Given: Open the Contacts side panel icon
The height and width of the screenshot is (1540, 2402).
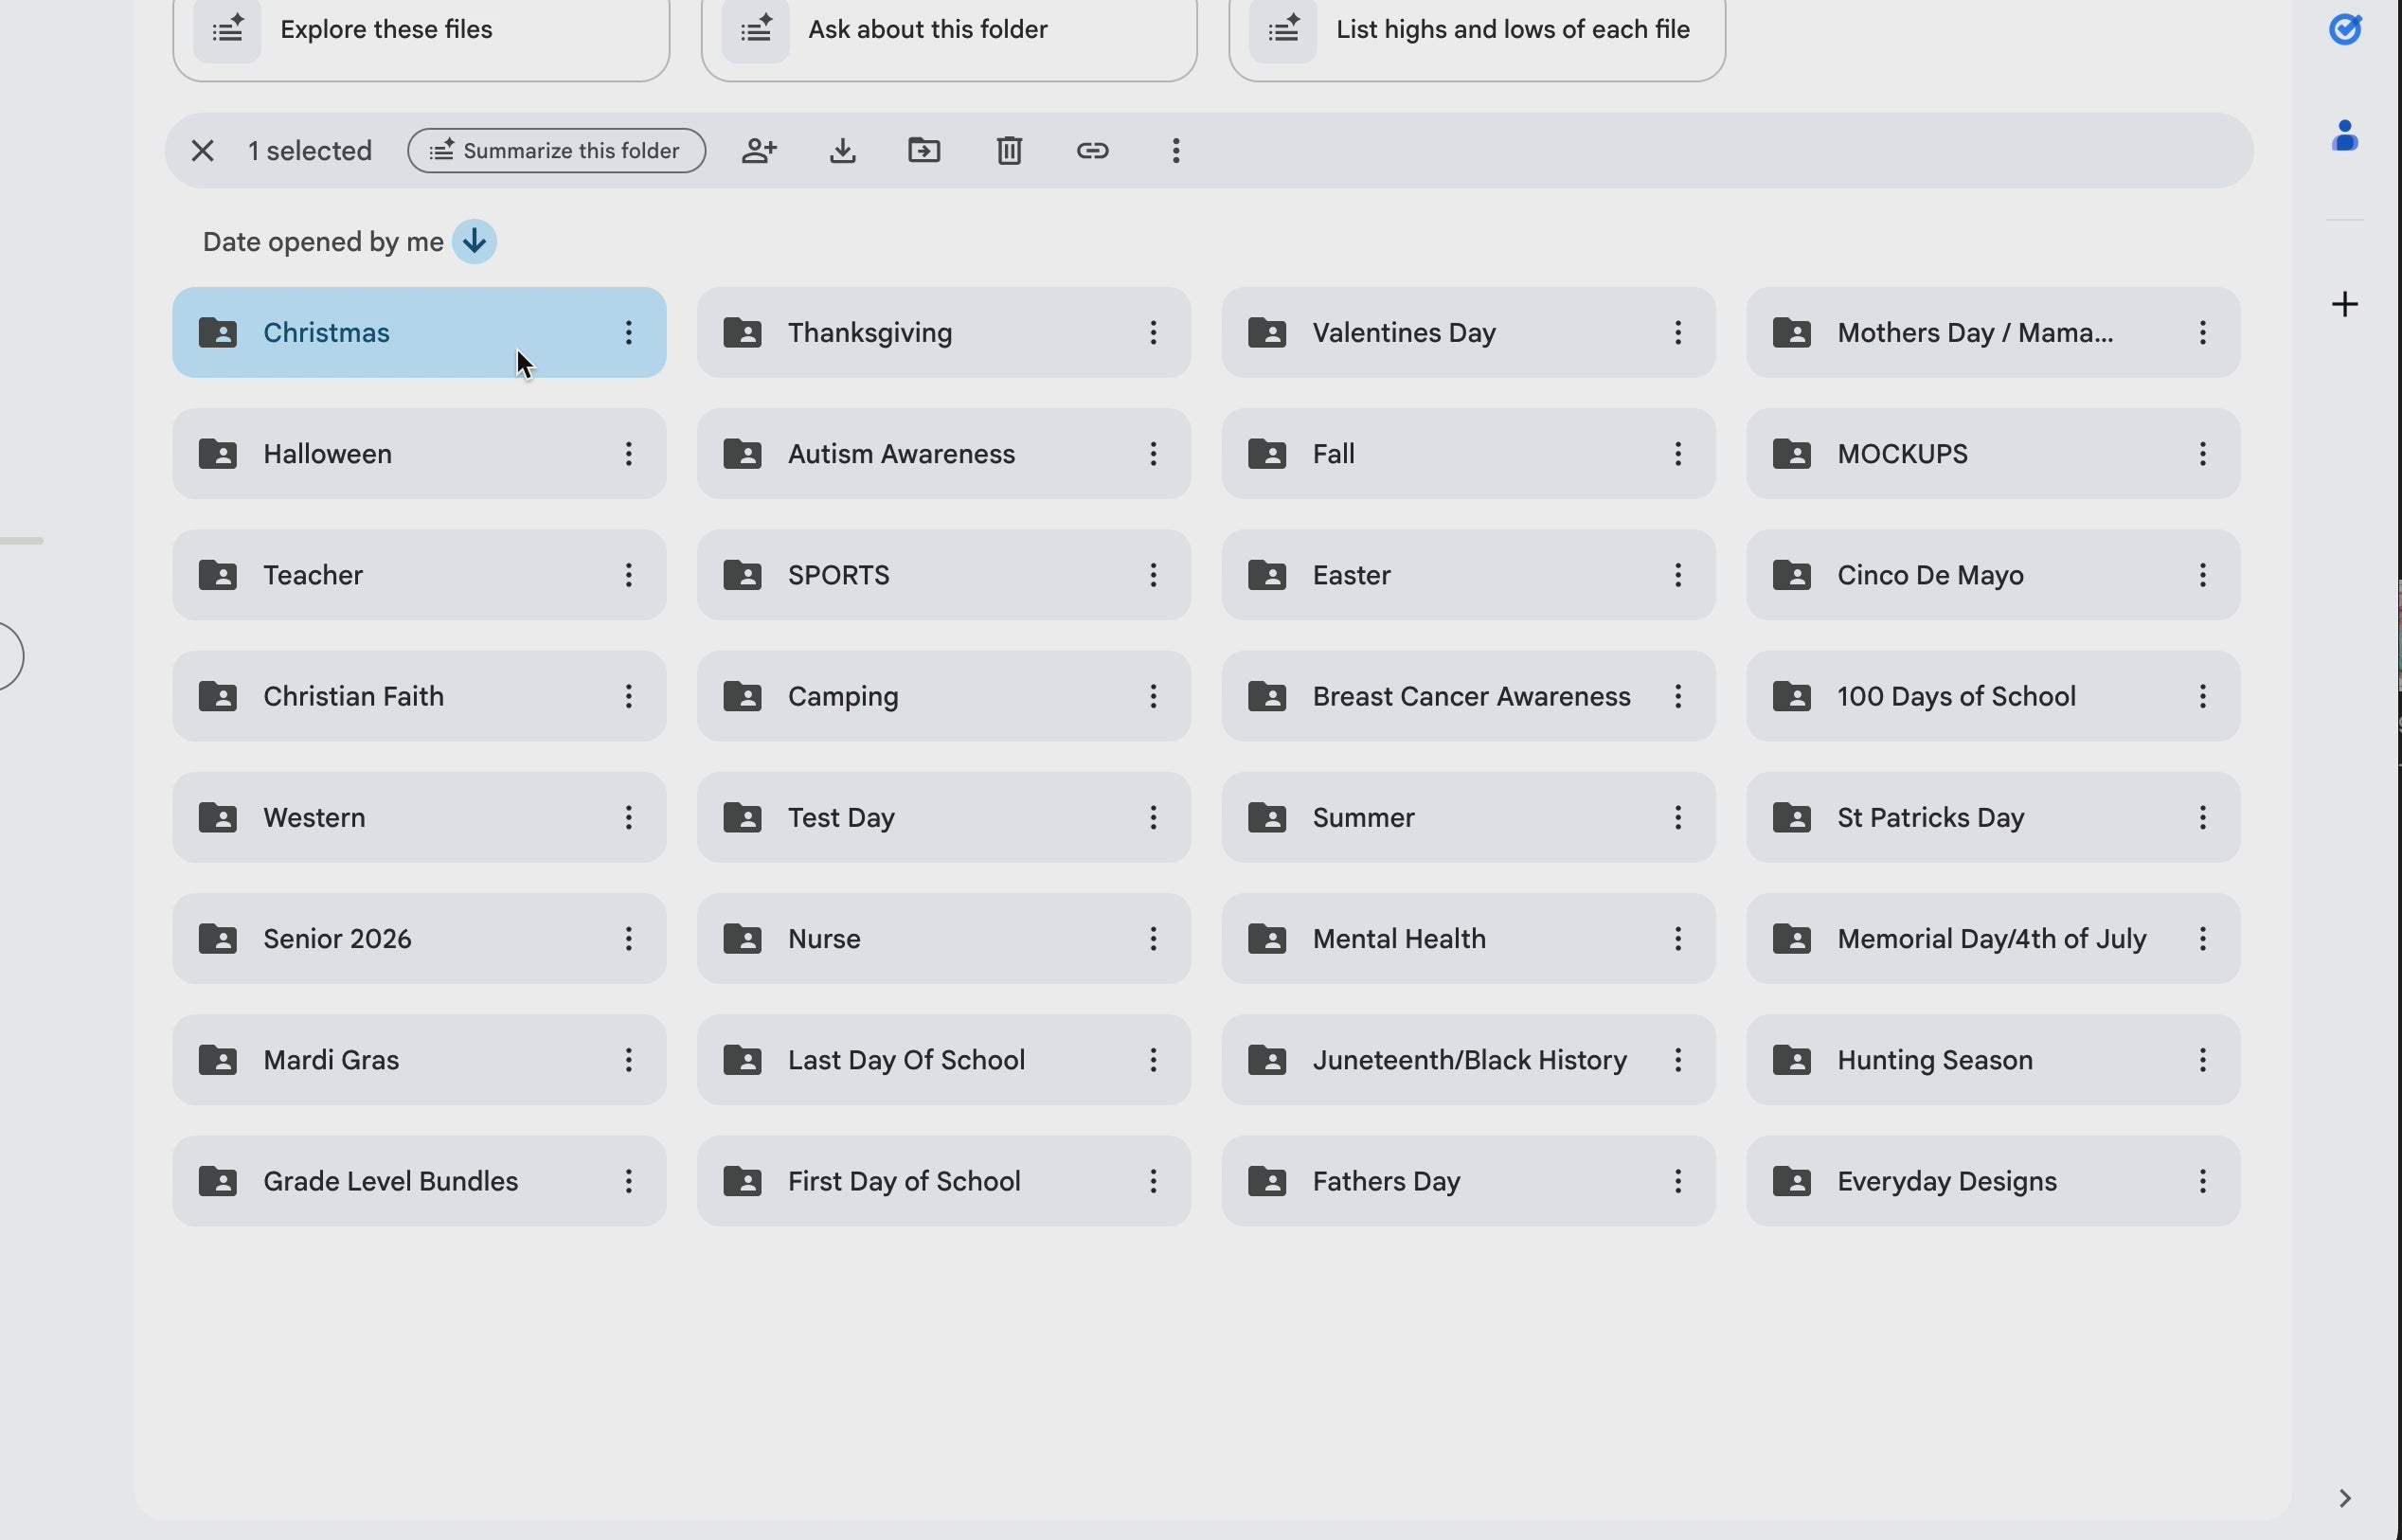Looking at the screenshot, I should tap(2345, 136).
